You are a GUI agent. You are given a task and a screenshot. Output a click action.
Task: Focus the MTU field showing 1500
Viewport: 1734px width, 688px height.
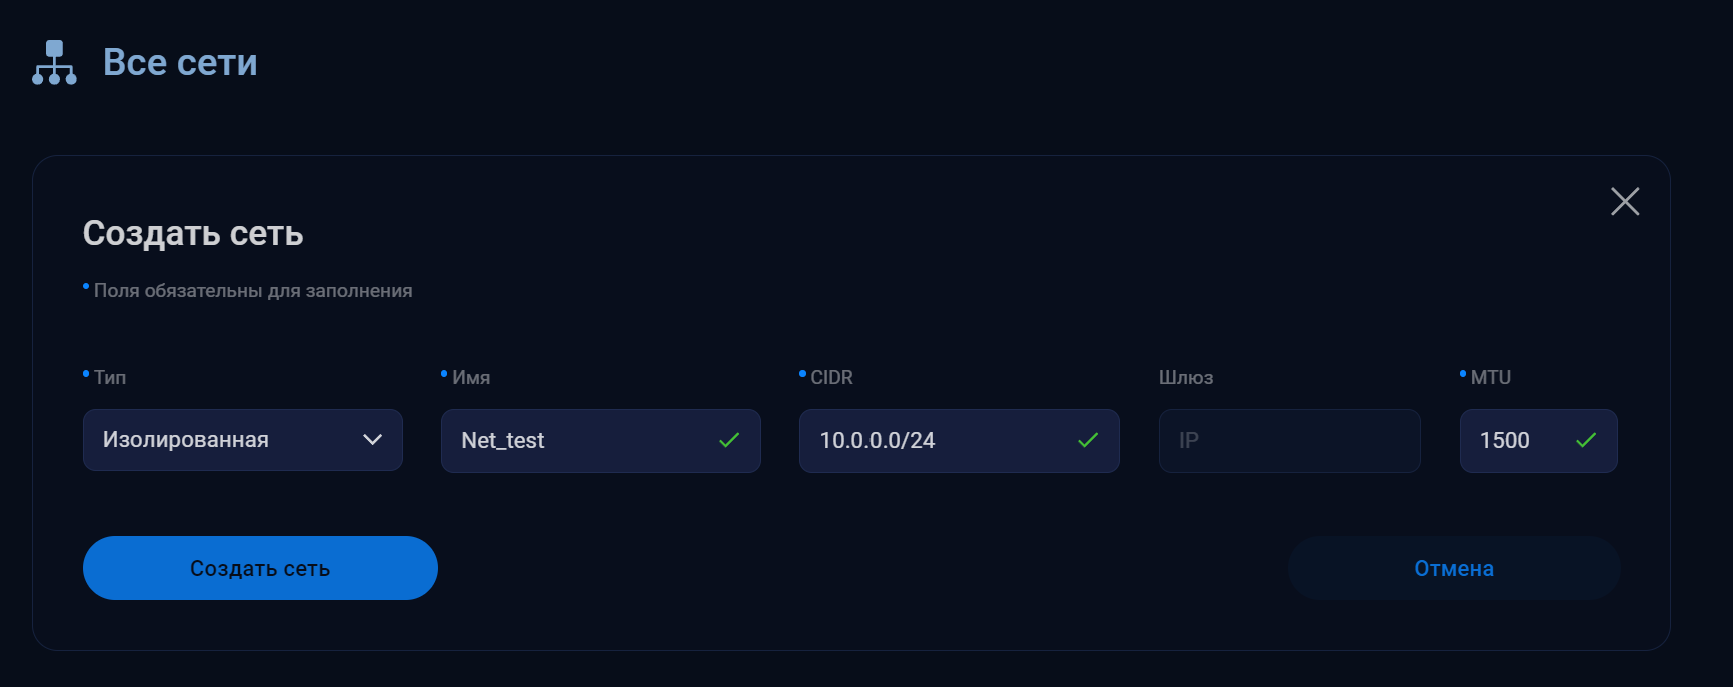click(x=1539, y=440)
